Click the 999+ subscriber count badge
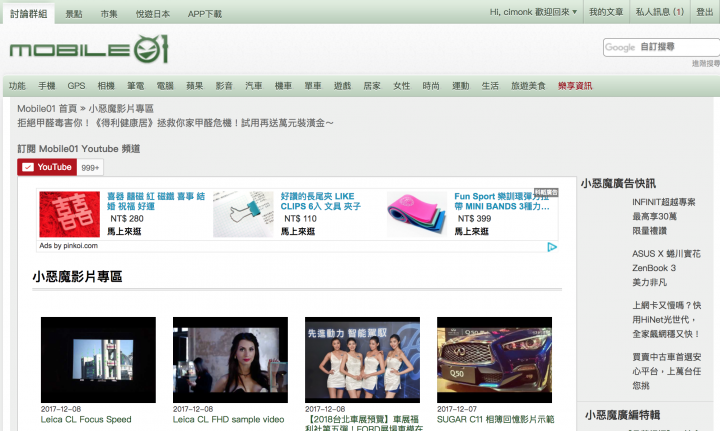This screenshot has width=720, height=431. click(x=90, y=168)
